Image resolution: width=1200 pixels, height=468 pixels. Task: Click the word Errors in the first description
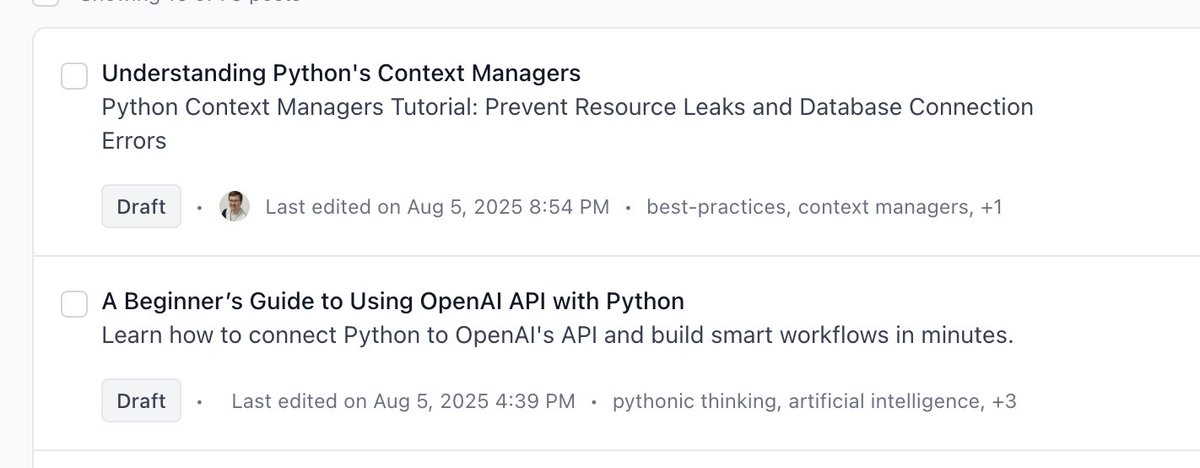click(134, 141)
